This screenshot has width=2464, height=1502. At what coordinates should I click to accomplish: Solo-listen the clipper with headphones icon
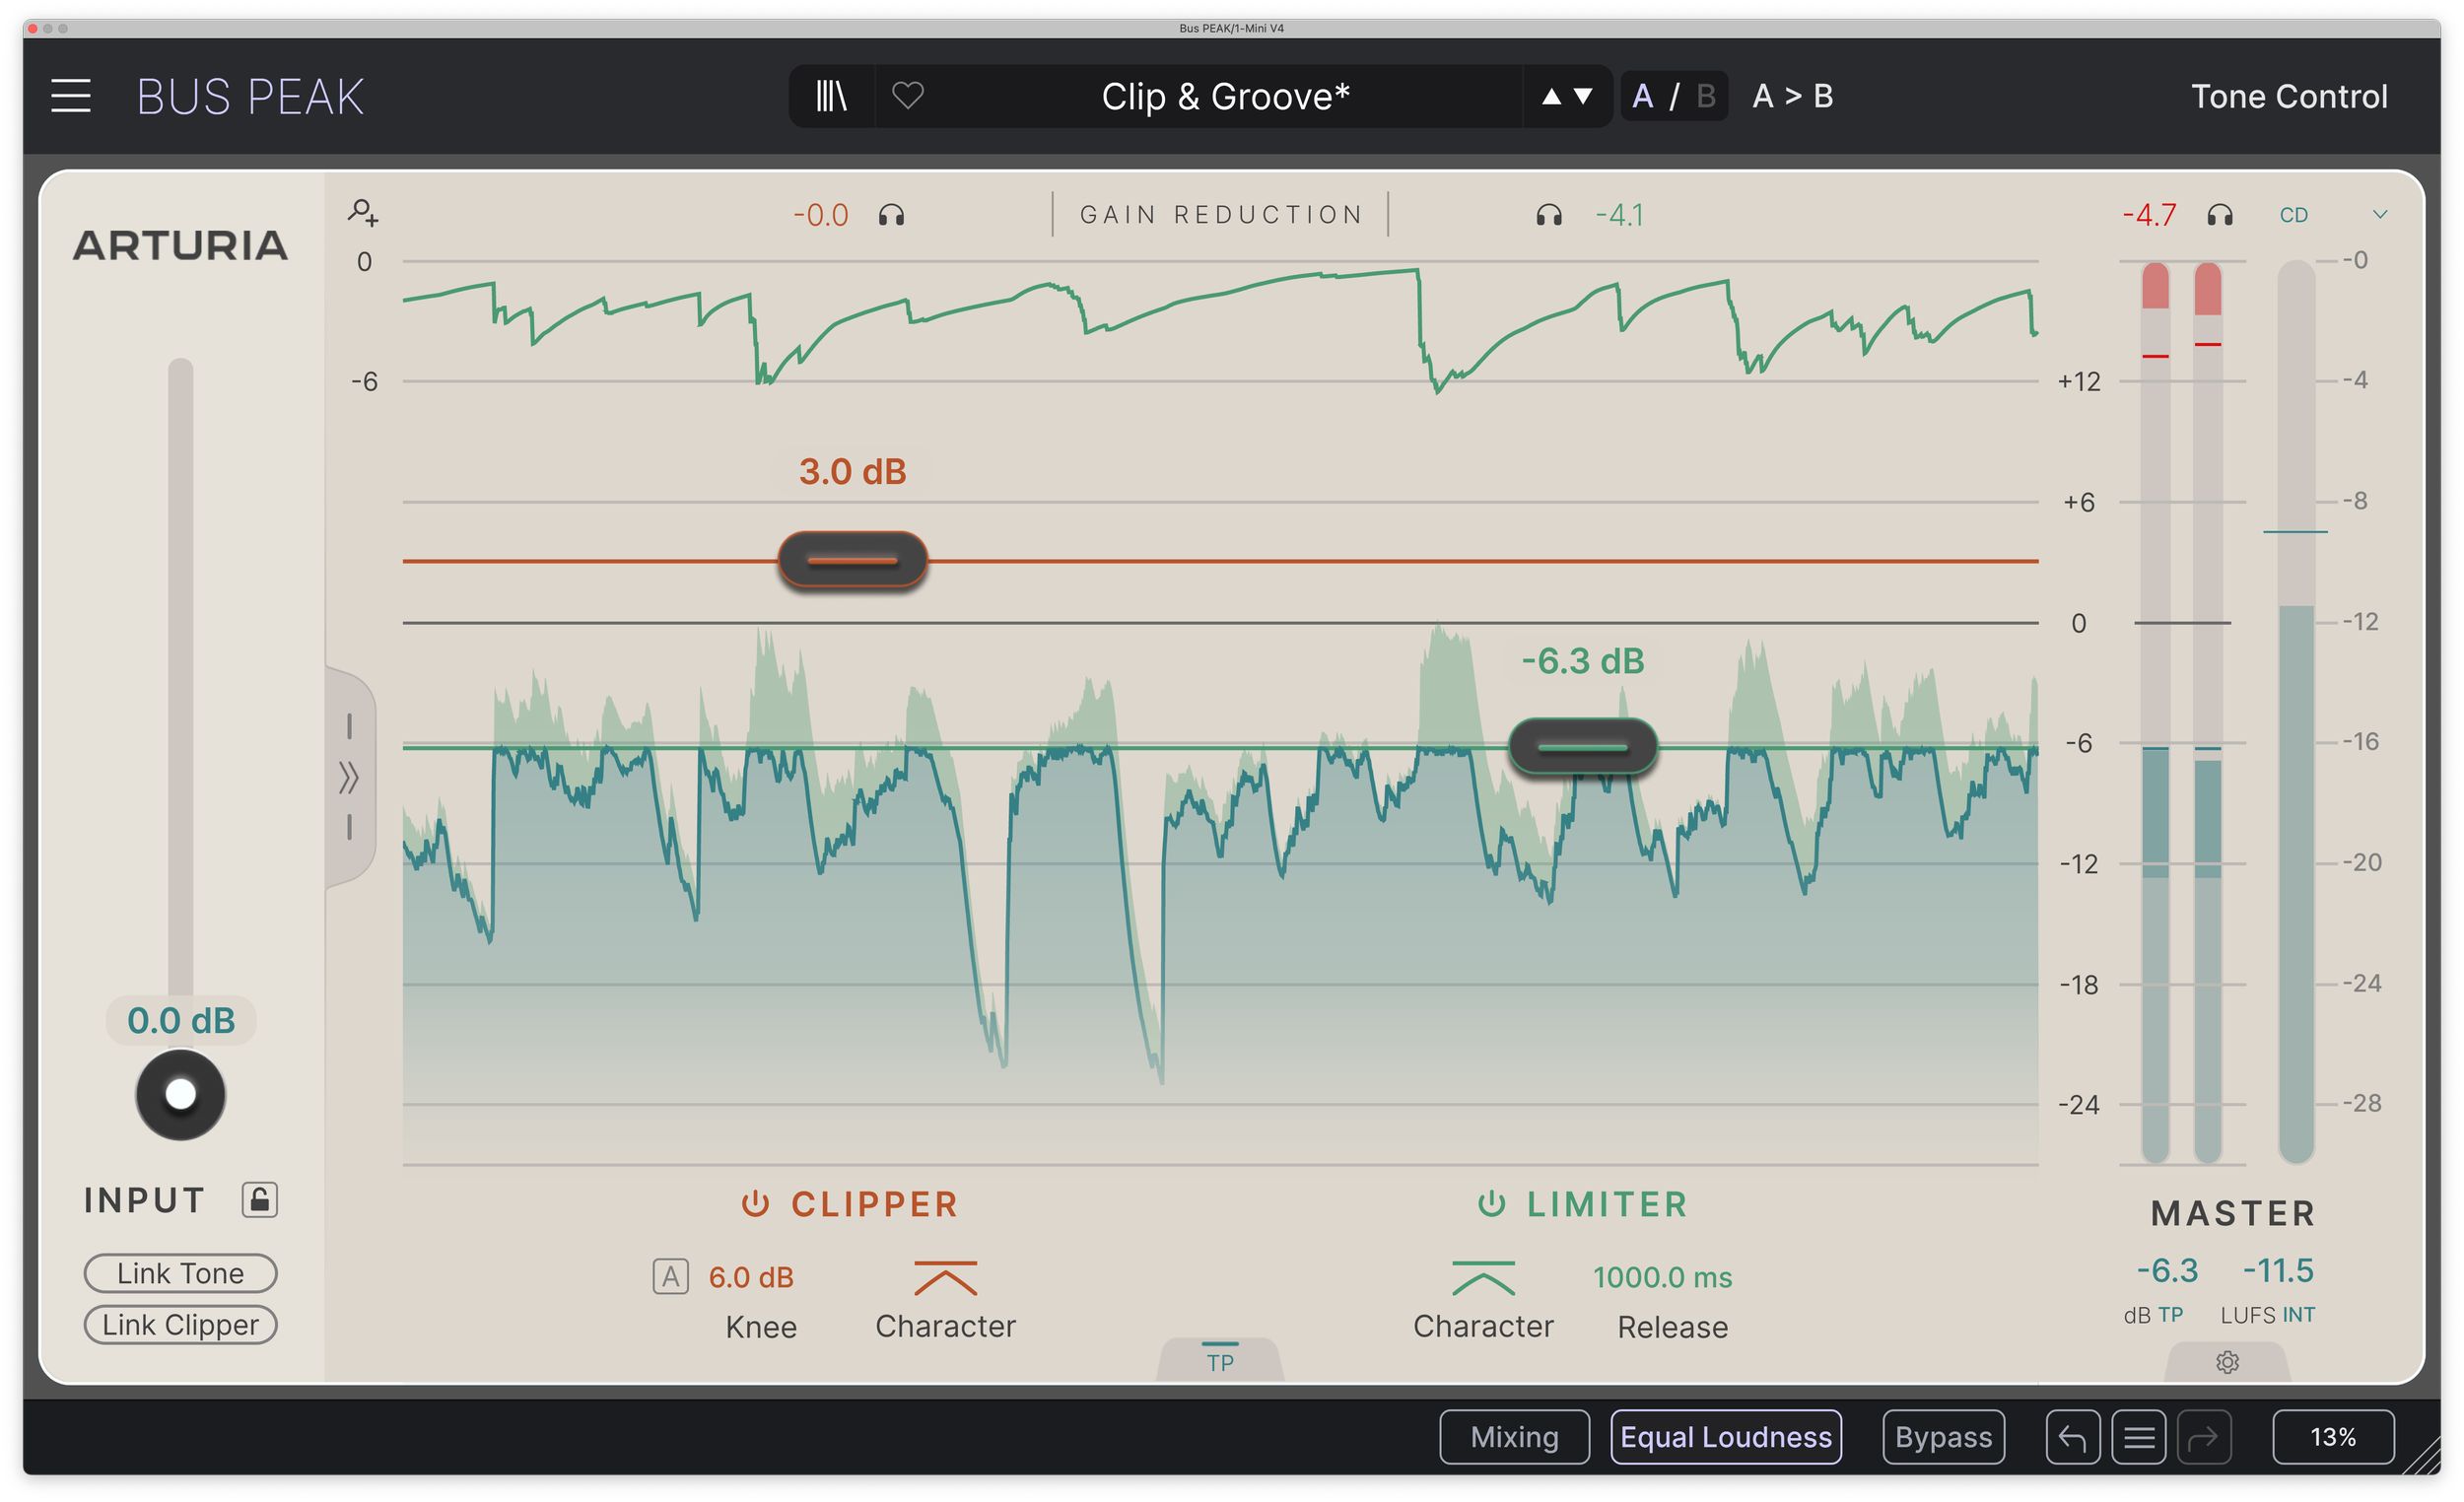(891, 215)
